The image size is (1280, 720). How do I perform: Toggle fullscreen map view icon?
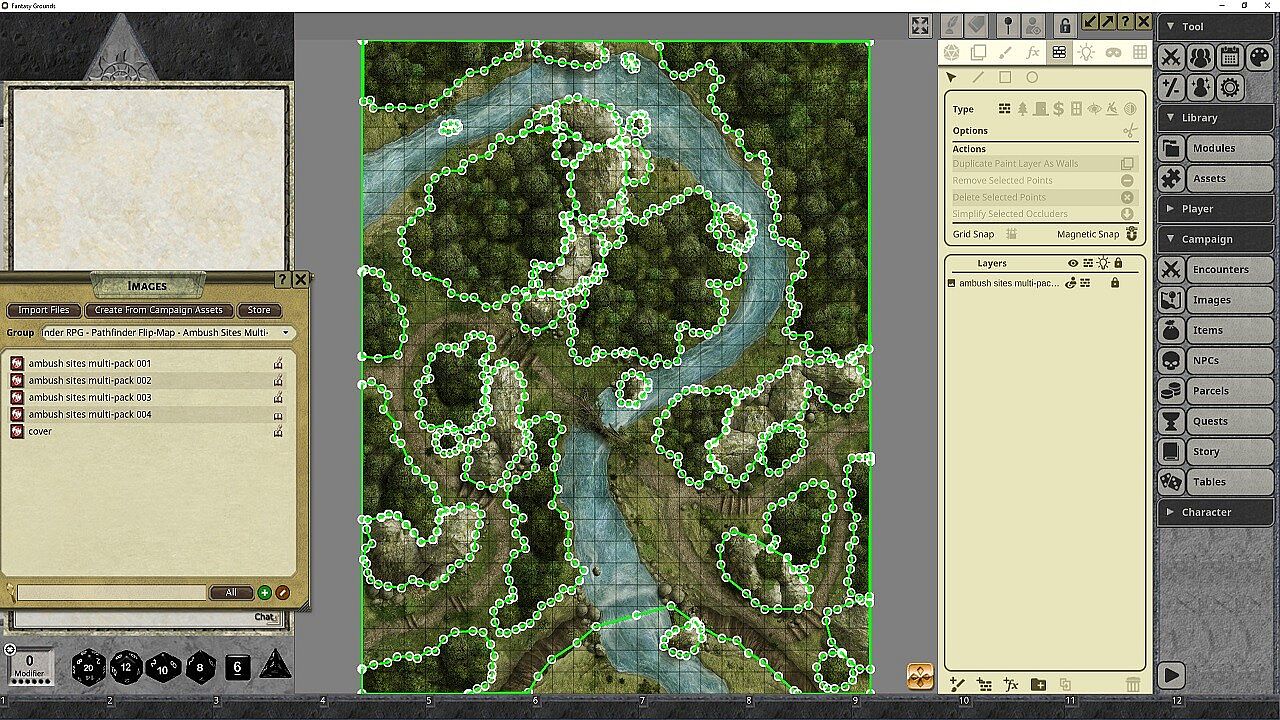click(x=920, y=25)
